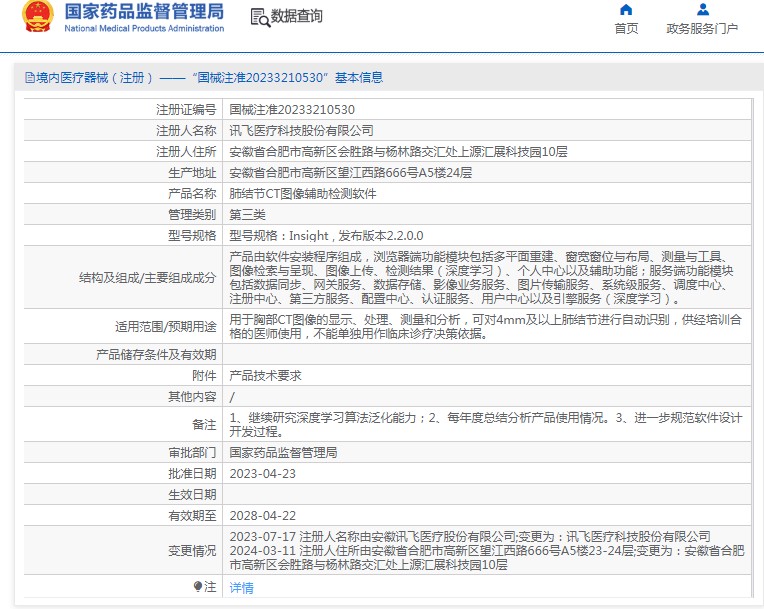Click 数据查询 heading text
This screenshot has width=764, height=609.
pos(296,17)
